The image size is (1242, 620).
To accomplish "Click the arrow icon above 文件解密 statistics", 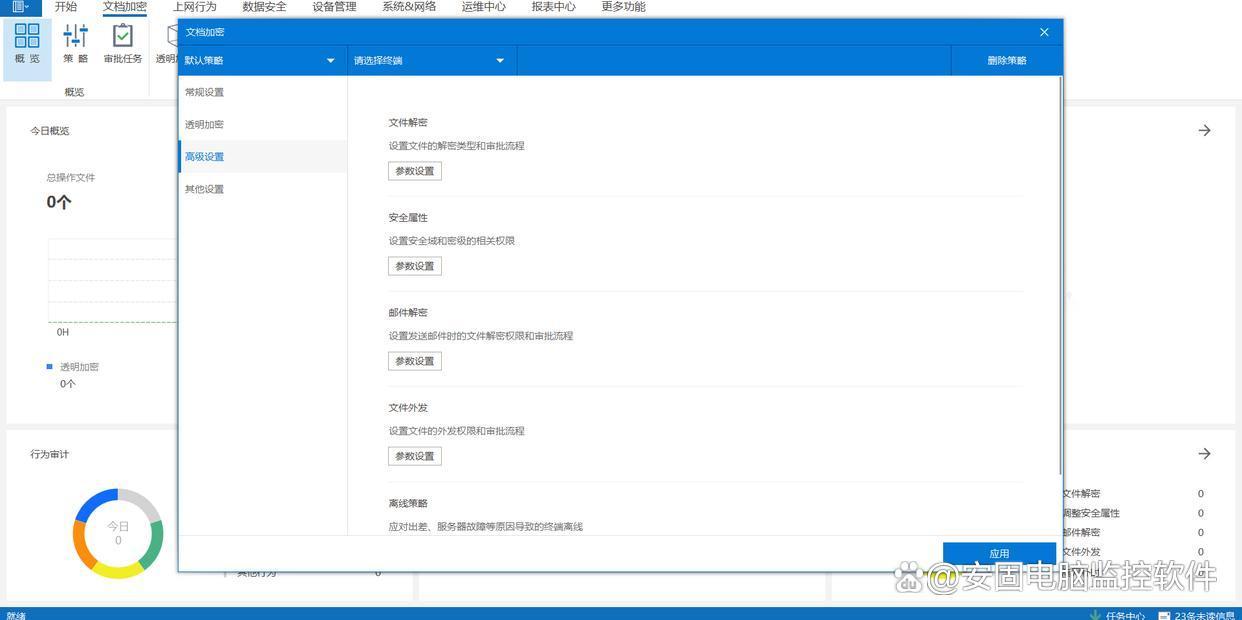I will (x=1204, y=454).
